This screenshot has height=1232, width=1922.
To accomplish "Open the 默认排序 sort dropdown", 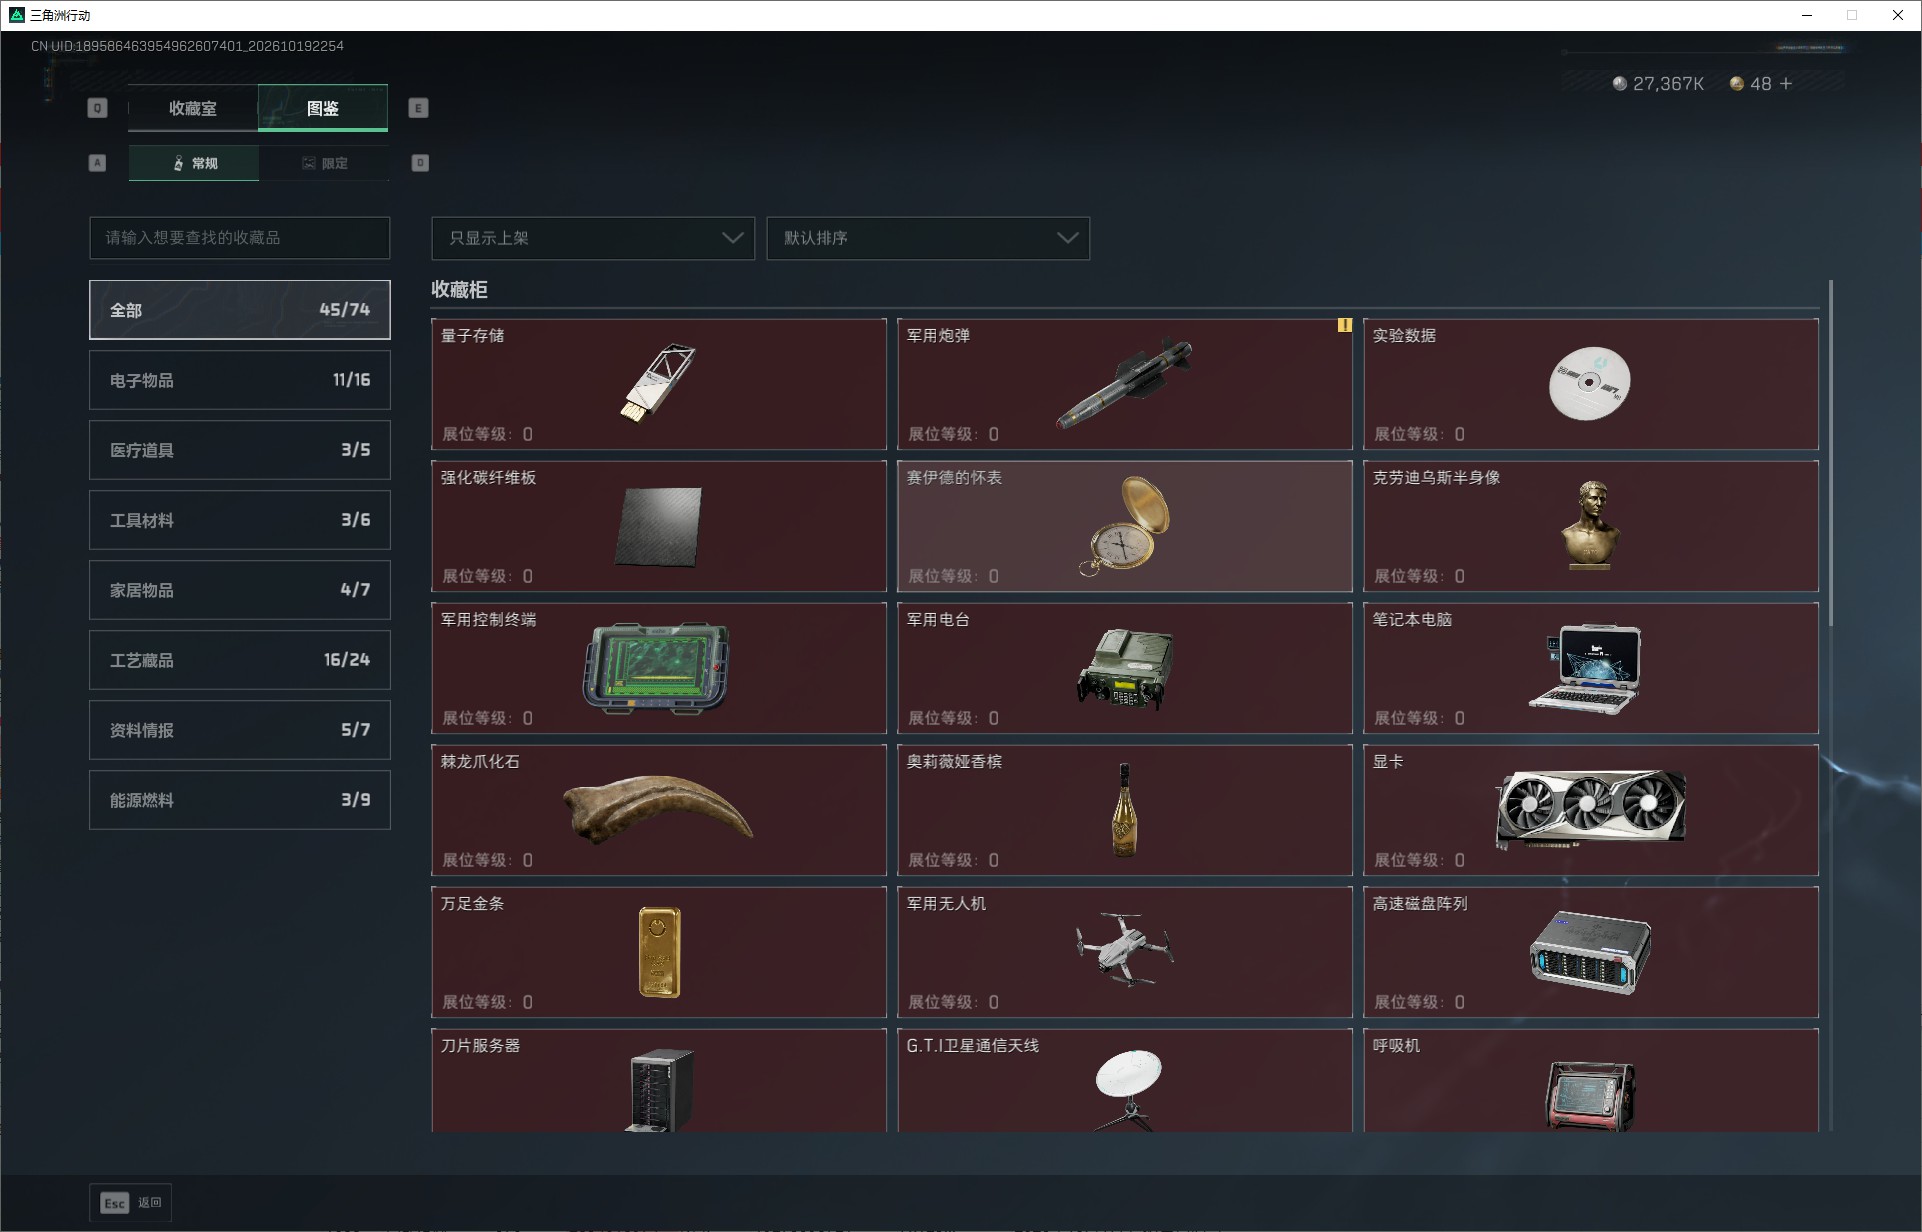I will point(928,238).
